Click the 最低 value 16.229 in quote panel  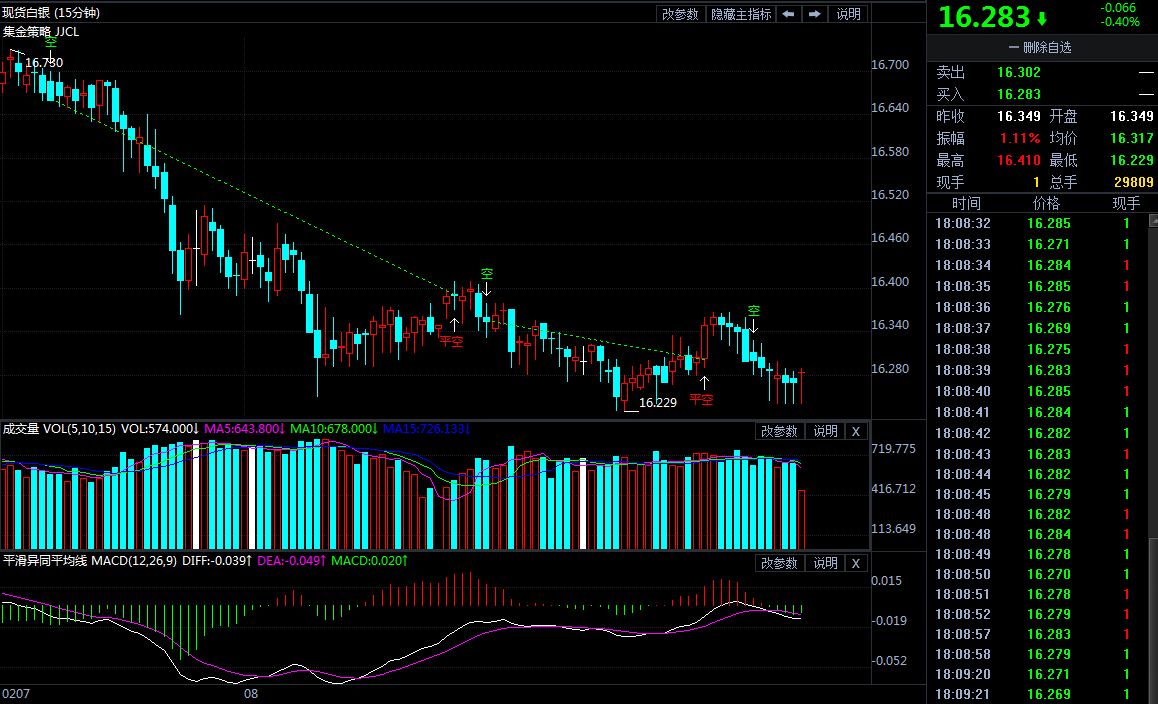click(1131, 160)
